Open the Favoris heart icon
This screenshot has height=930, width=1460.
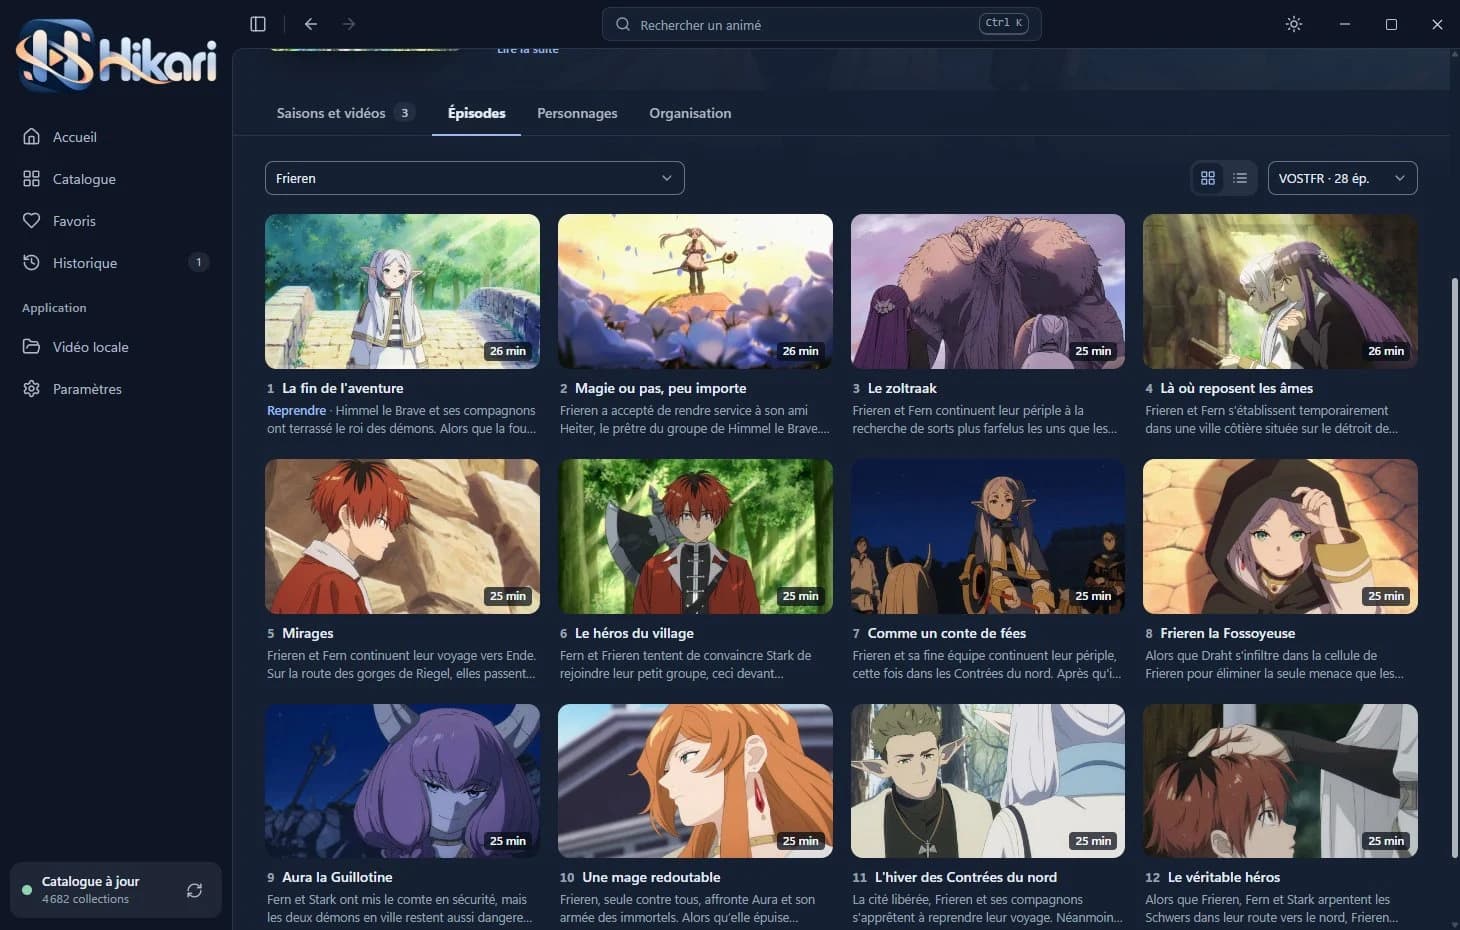coord(32,220)
